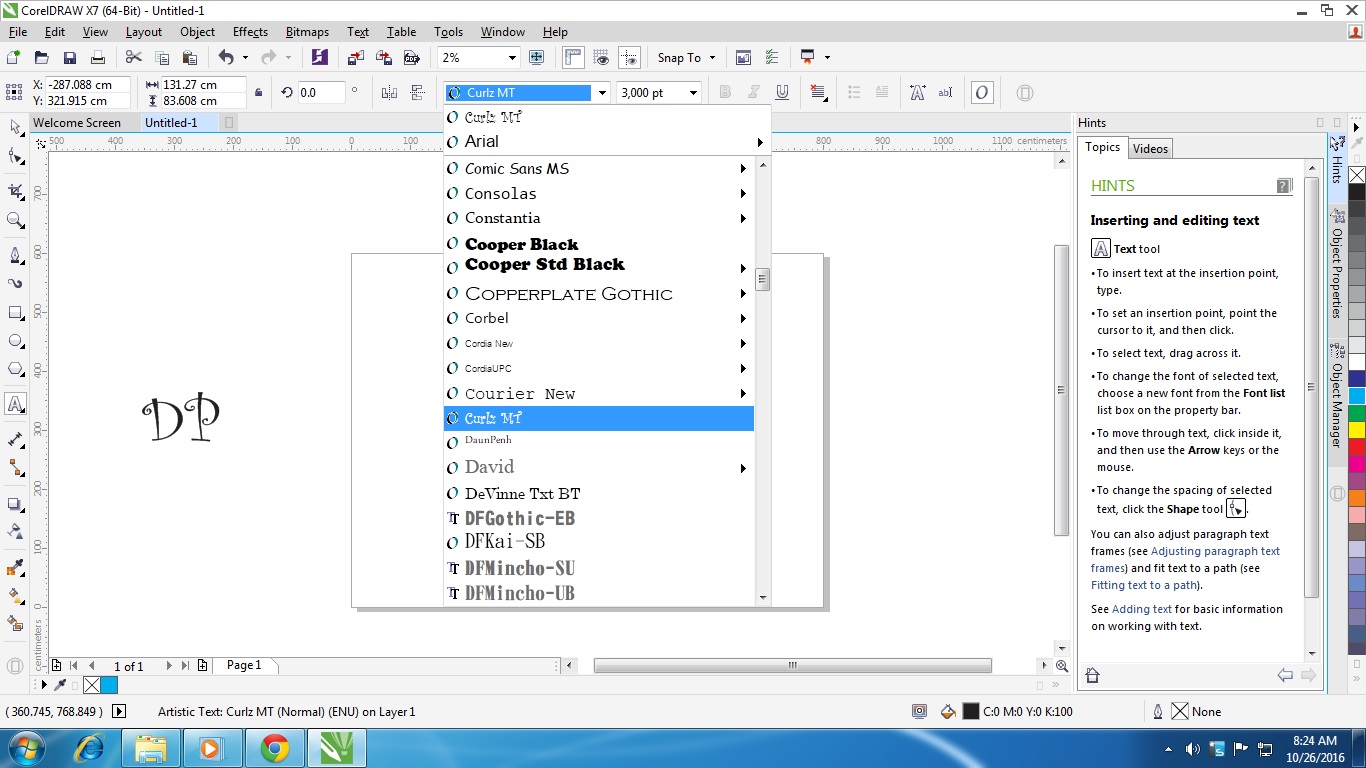The width and height of the screenshot is (1366, 768).
Task: Click the Print icon
Action: 98,58
